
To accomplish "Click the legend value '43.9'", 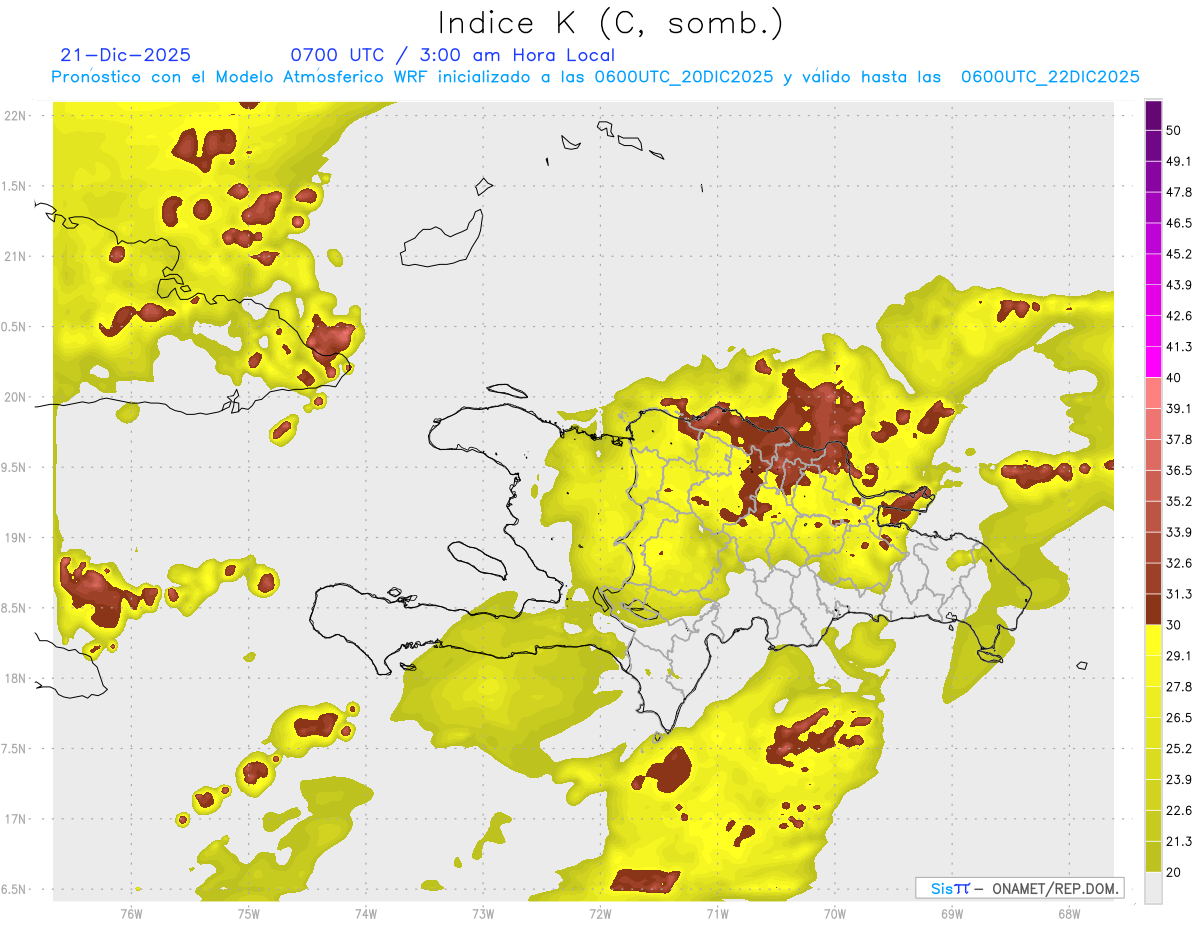I will [x=1179, y=285].
